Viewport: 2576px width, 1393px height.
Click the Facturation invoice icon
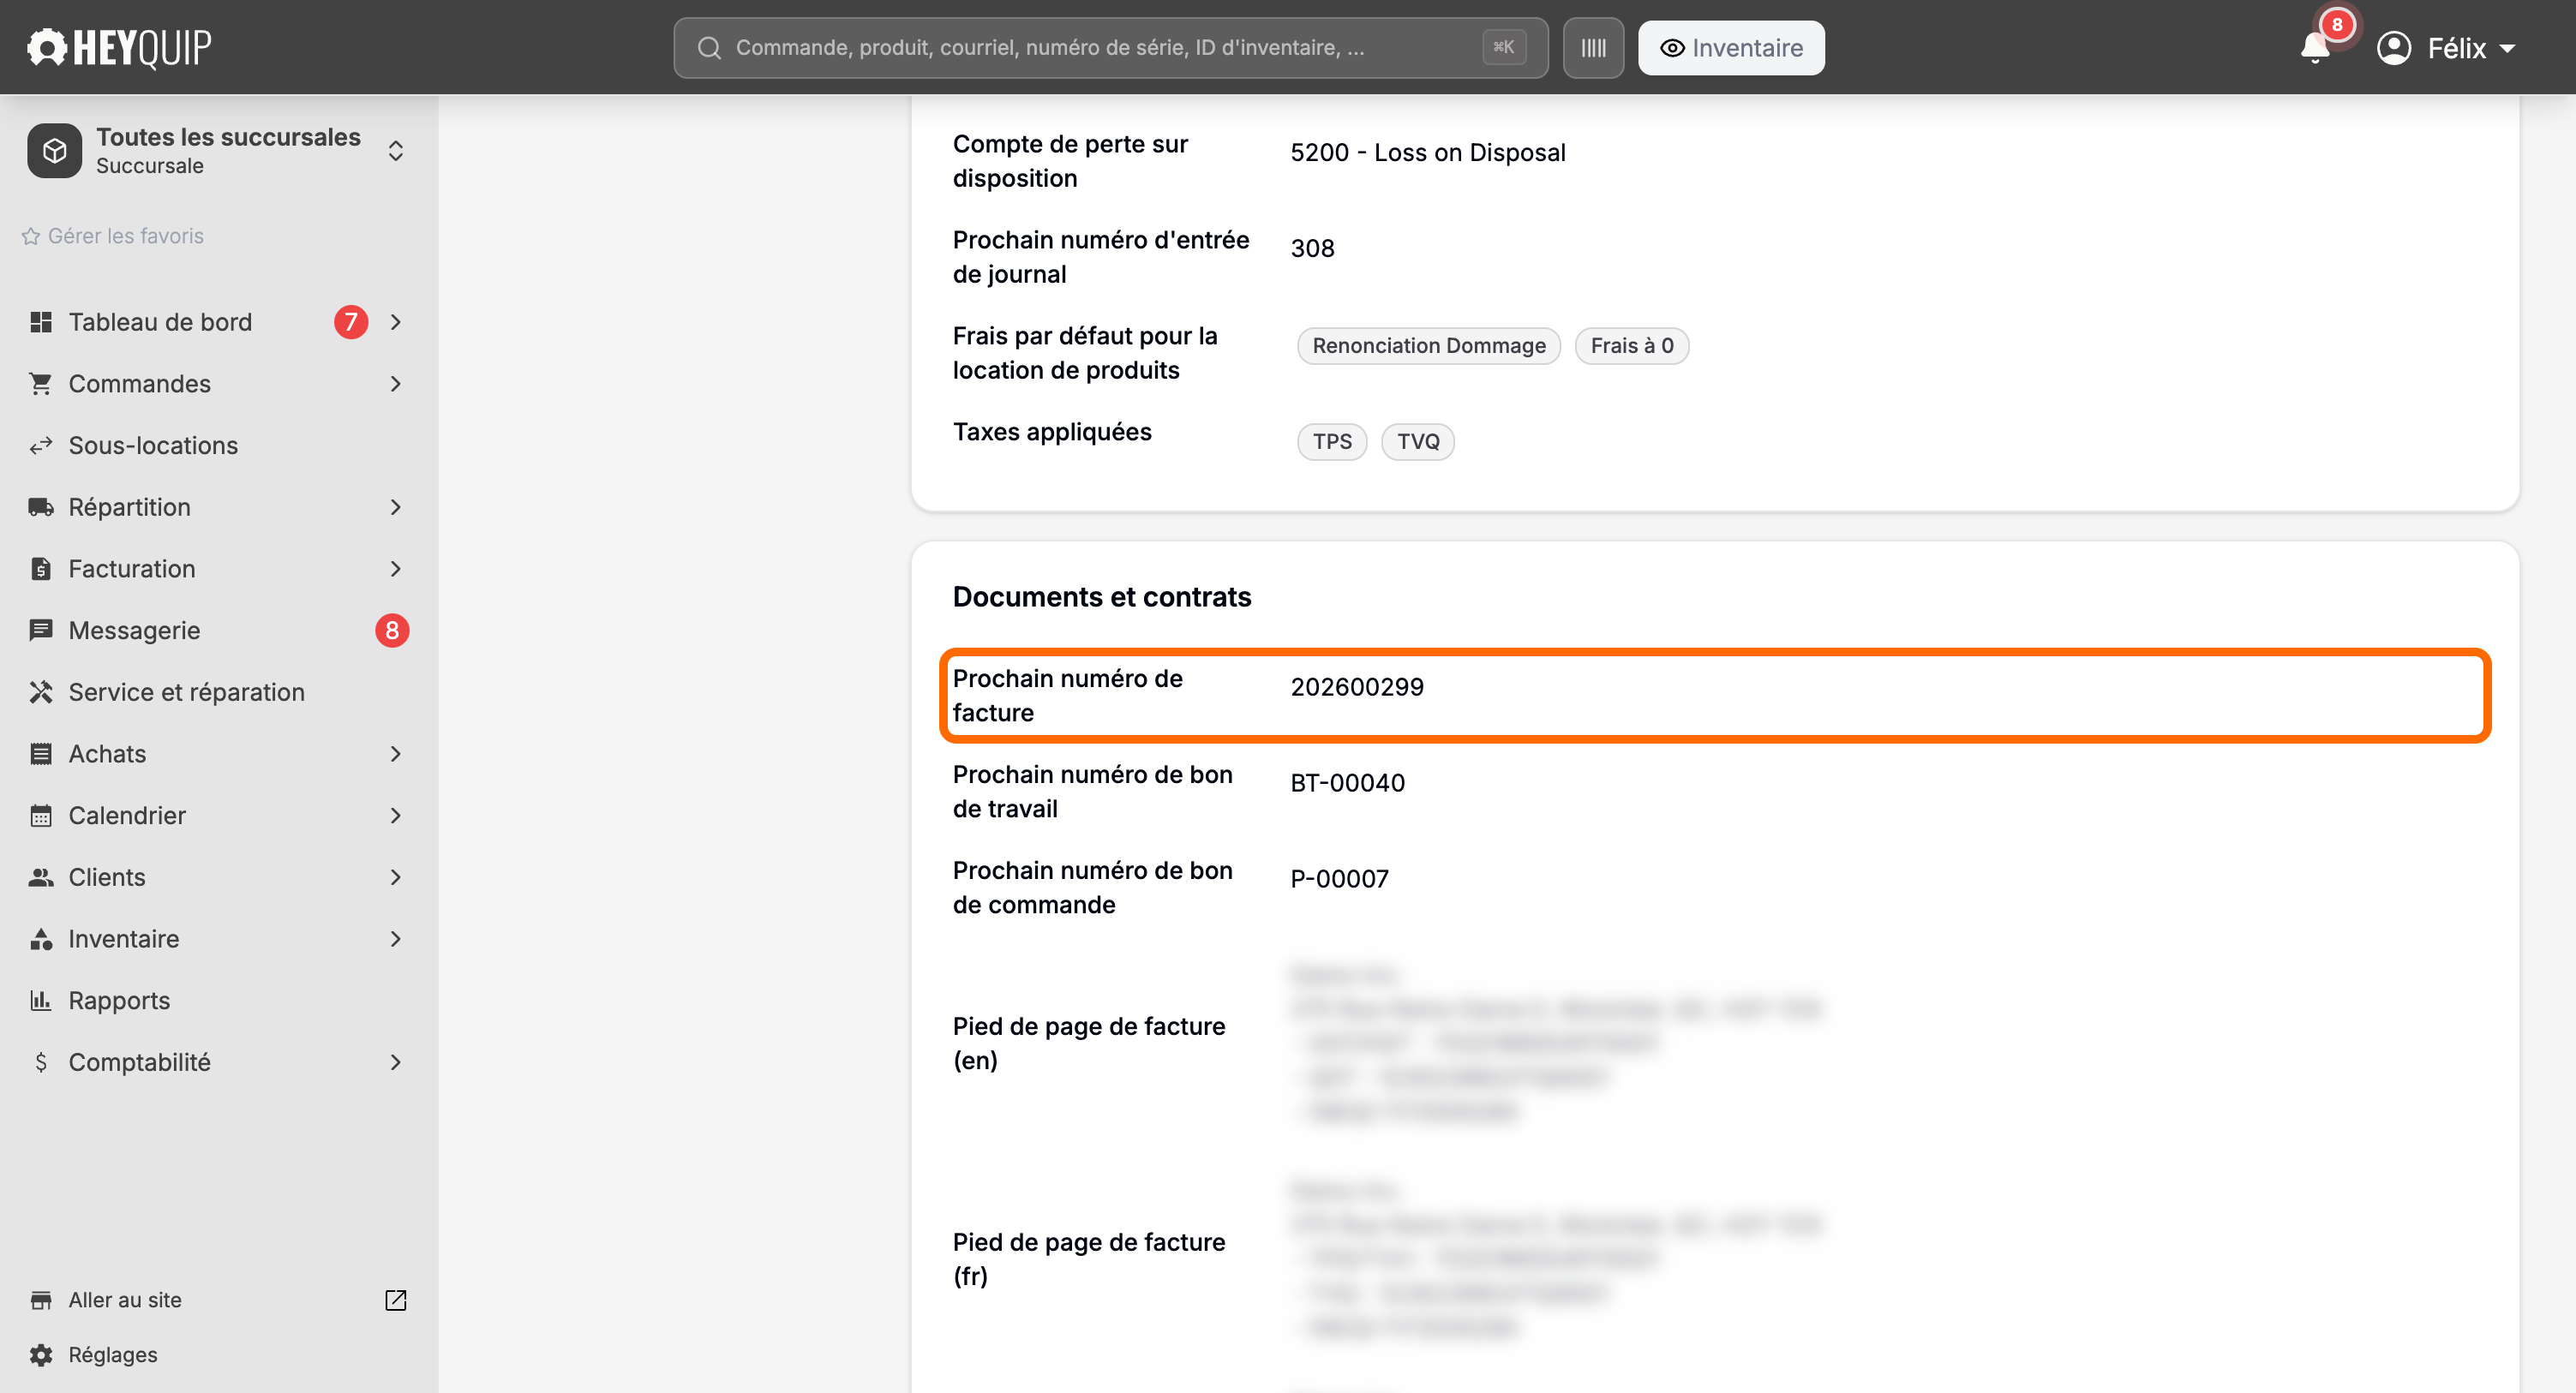(41, 569)
